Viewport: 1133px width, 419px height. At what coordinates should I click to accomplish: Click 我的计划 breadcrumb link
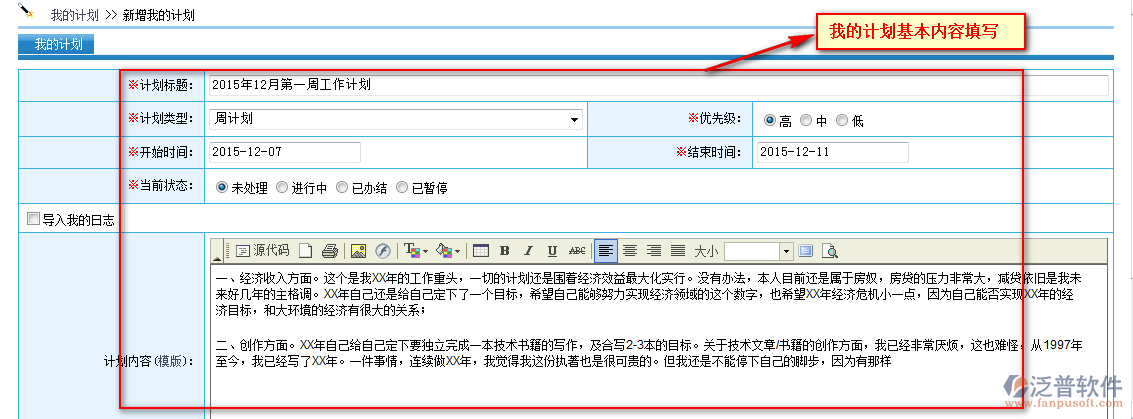coord(74,14)
